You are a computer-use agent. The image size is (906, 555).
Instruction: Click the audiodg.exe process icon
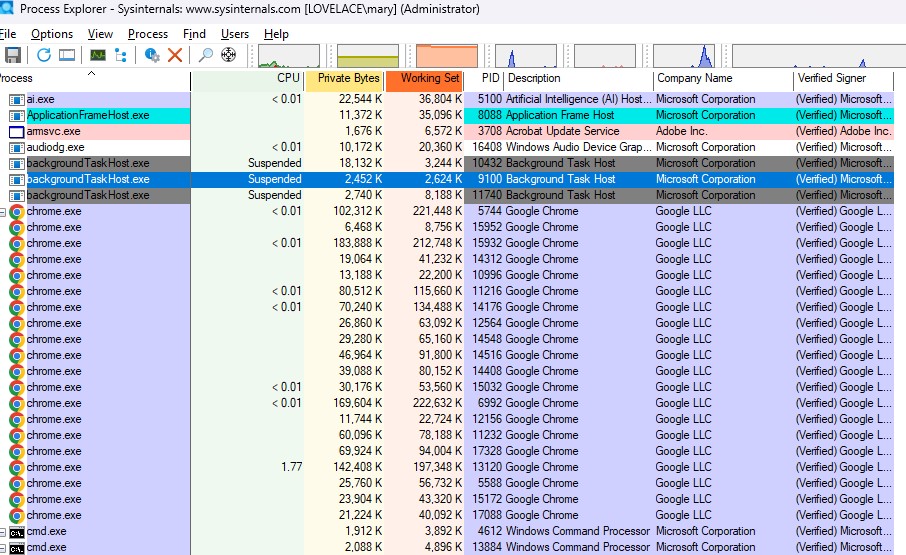point(17,147)
